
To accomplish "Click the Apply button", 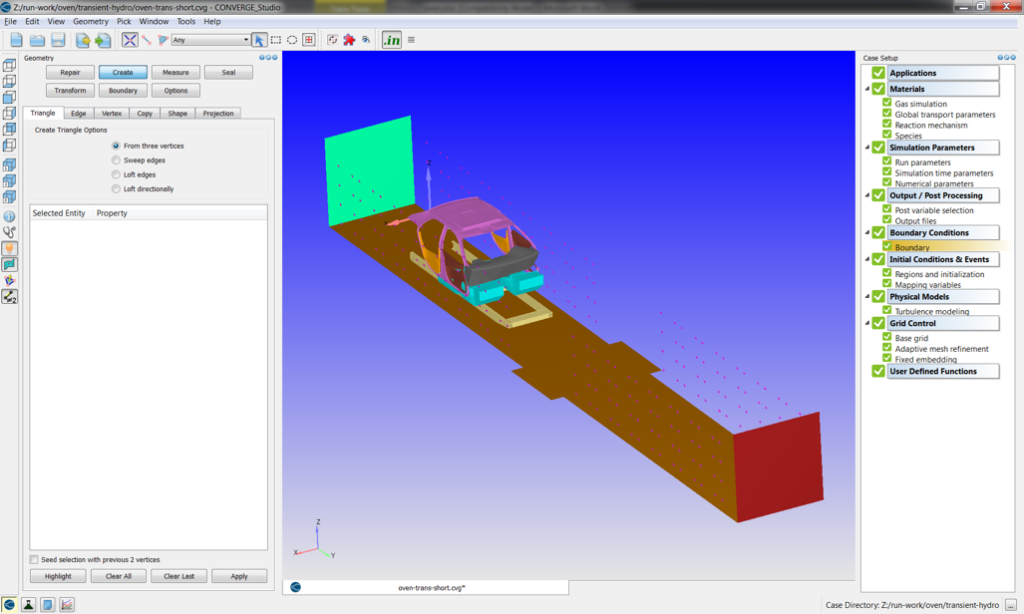I will coord(239,576).
